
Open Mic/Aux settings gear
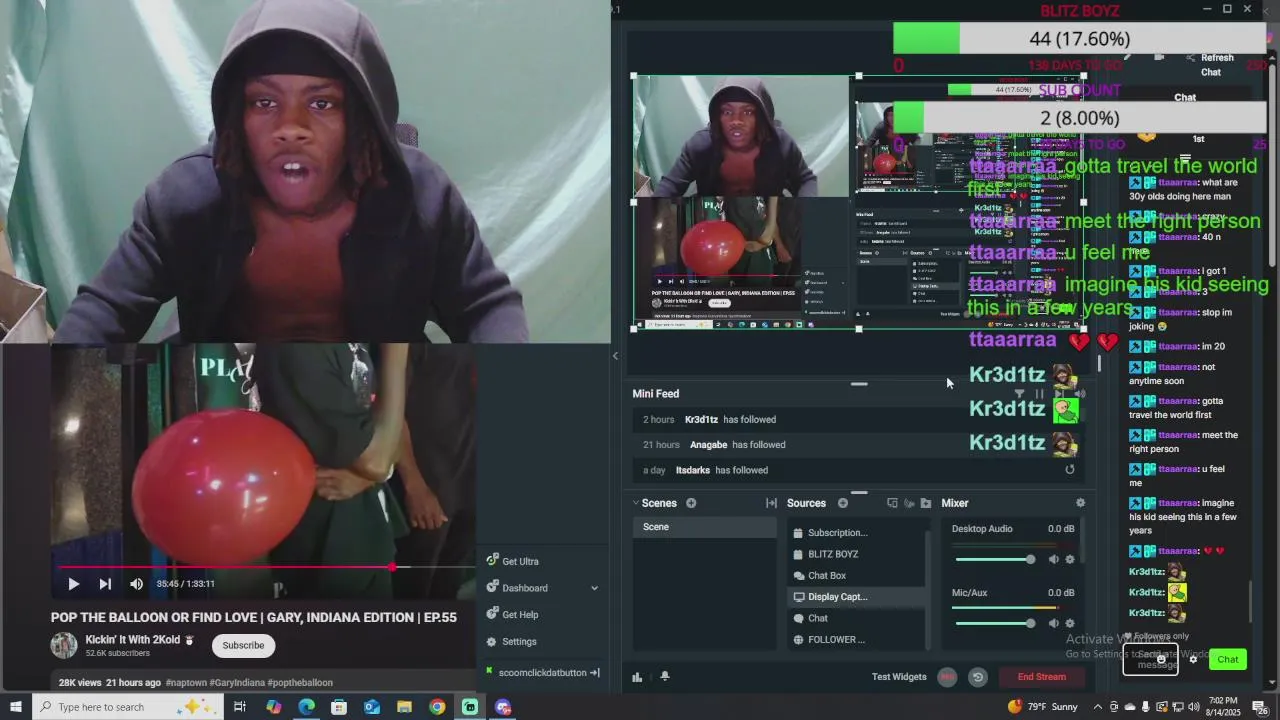[x=1070, y=623]
